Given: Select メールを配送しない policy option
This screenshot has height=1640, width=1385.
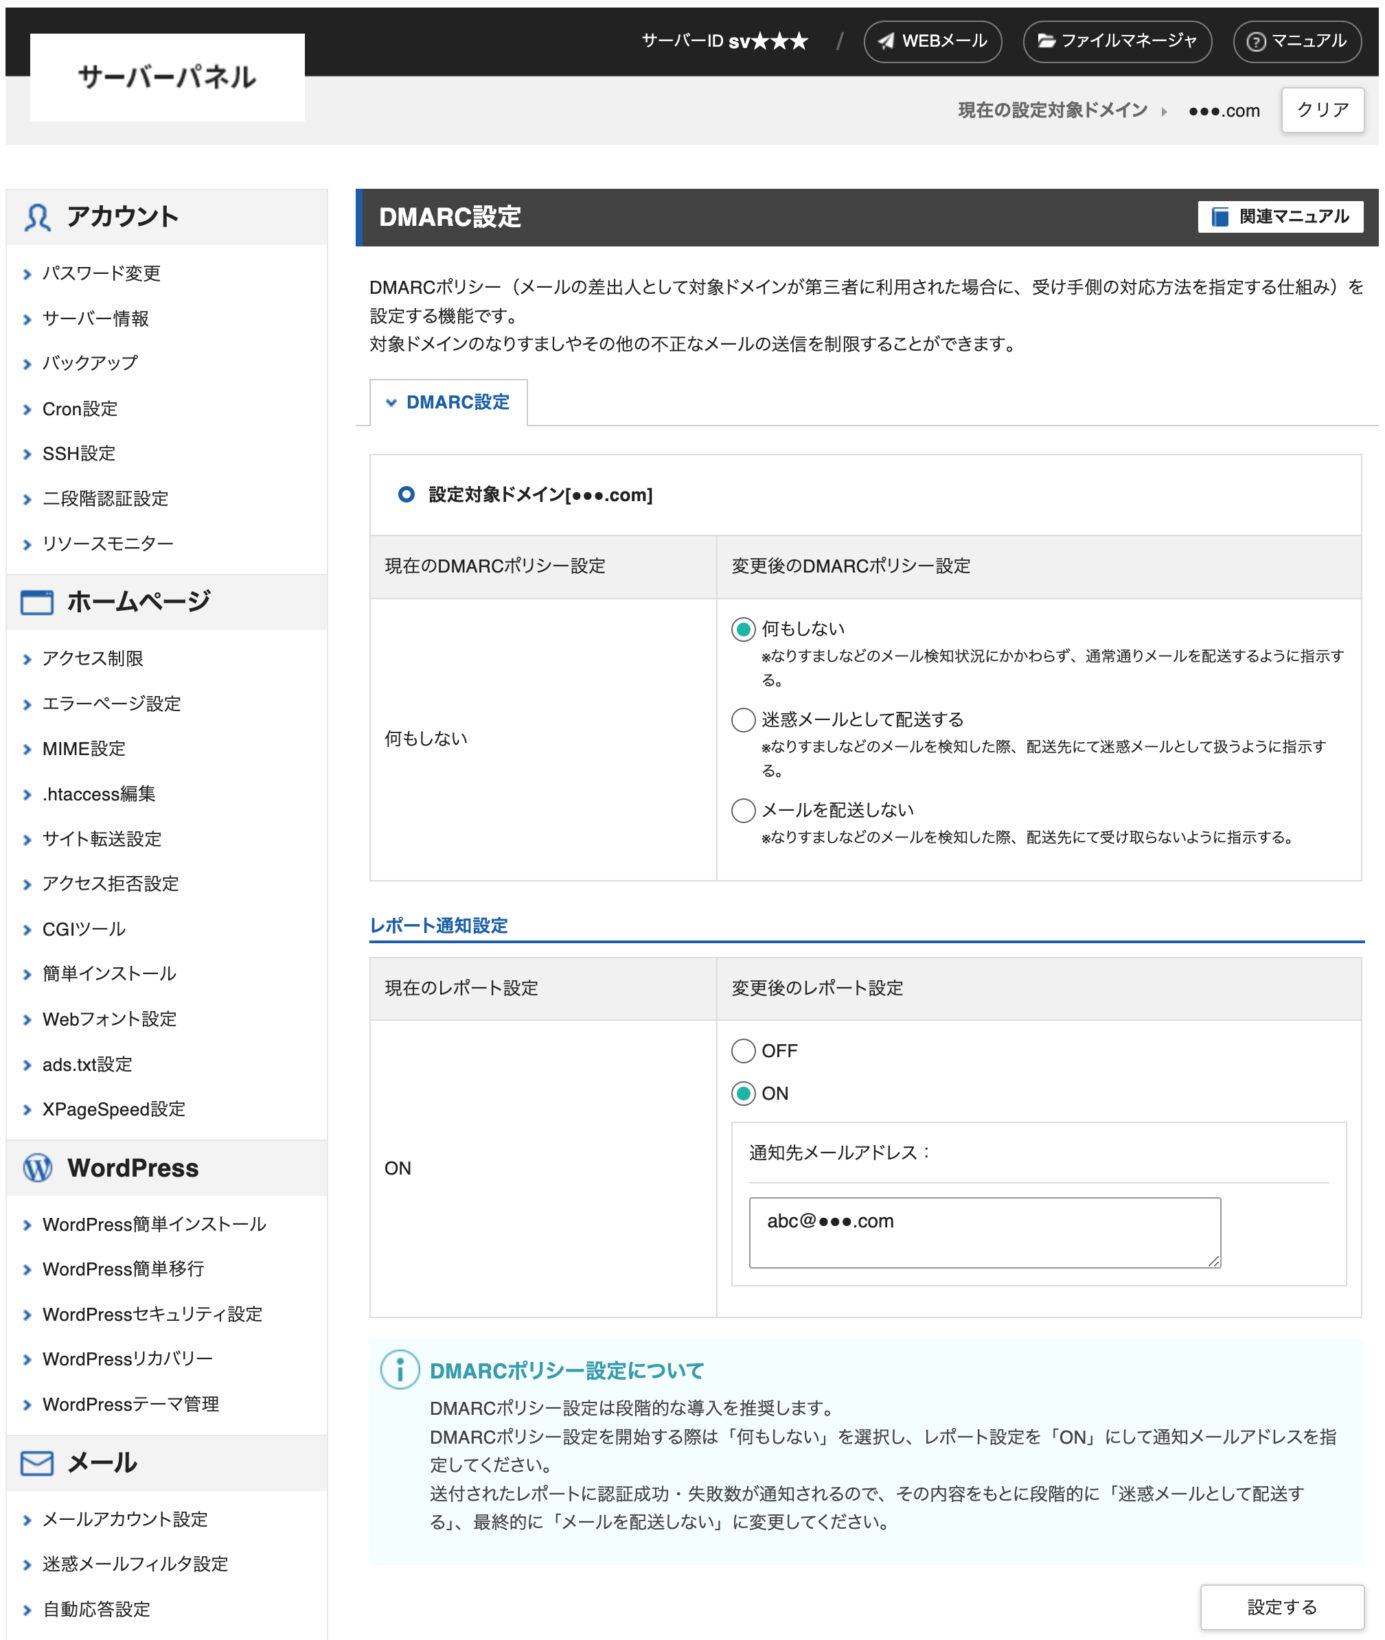Looking at the screenshot, I should [x=743, y=810].
